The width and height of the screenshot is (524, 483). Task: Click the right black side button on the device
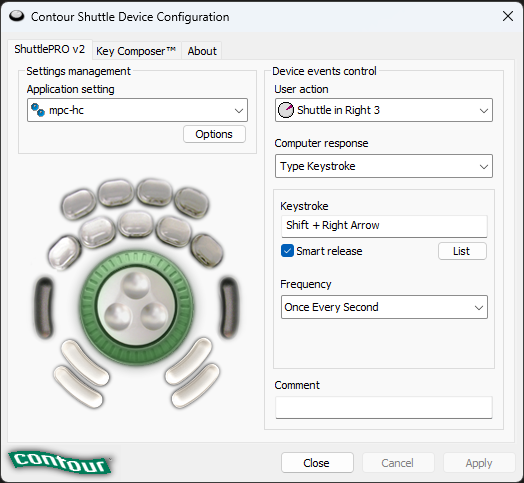click(229, 308)
